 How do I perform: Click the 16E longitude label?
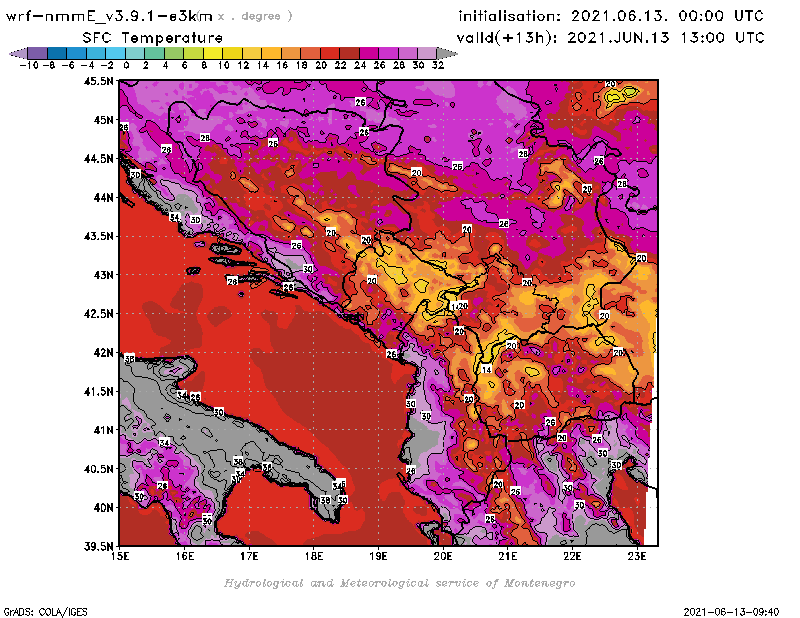pyautogui.click(x=185, y=556)
